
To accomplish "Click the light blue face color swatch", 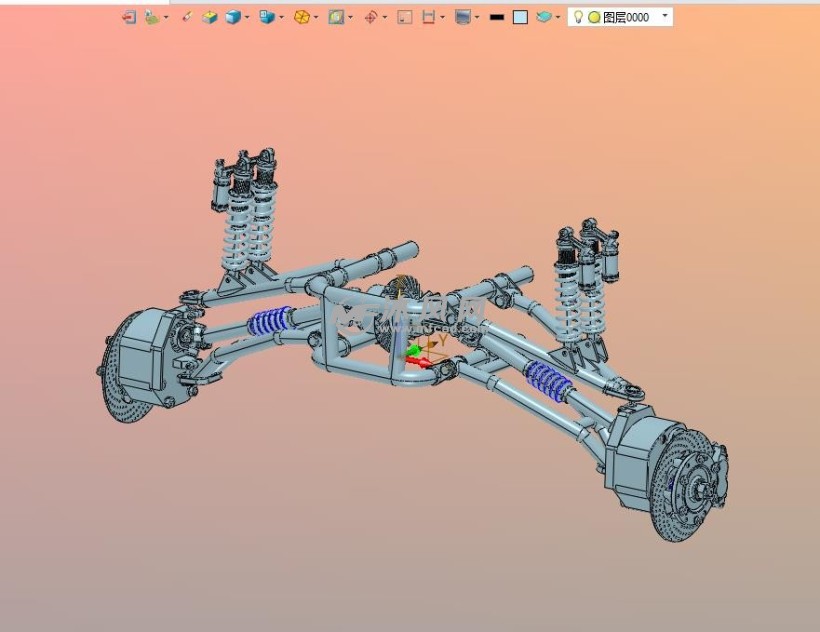I will coord(520,17).
